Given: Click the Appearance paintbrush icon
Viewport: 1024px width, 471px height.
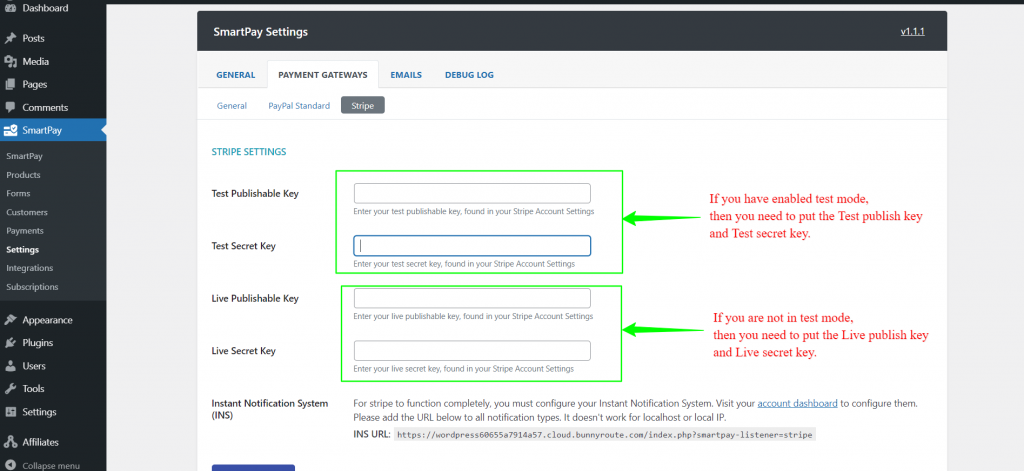Looking at the screenshot, I should tap(10, 320).
